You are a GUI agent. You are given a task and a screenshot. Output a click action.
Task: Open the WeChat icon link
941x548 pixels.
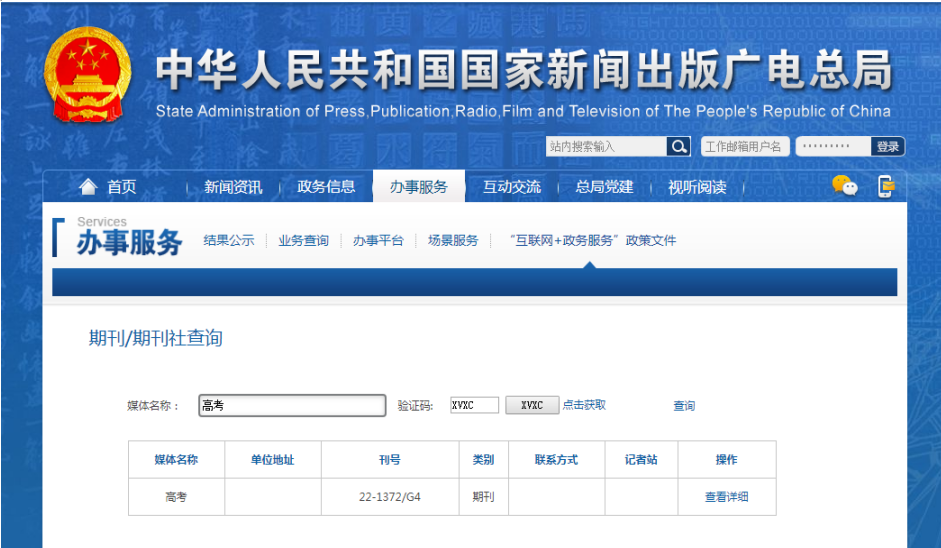tap(845, 187)
